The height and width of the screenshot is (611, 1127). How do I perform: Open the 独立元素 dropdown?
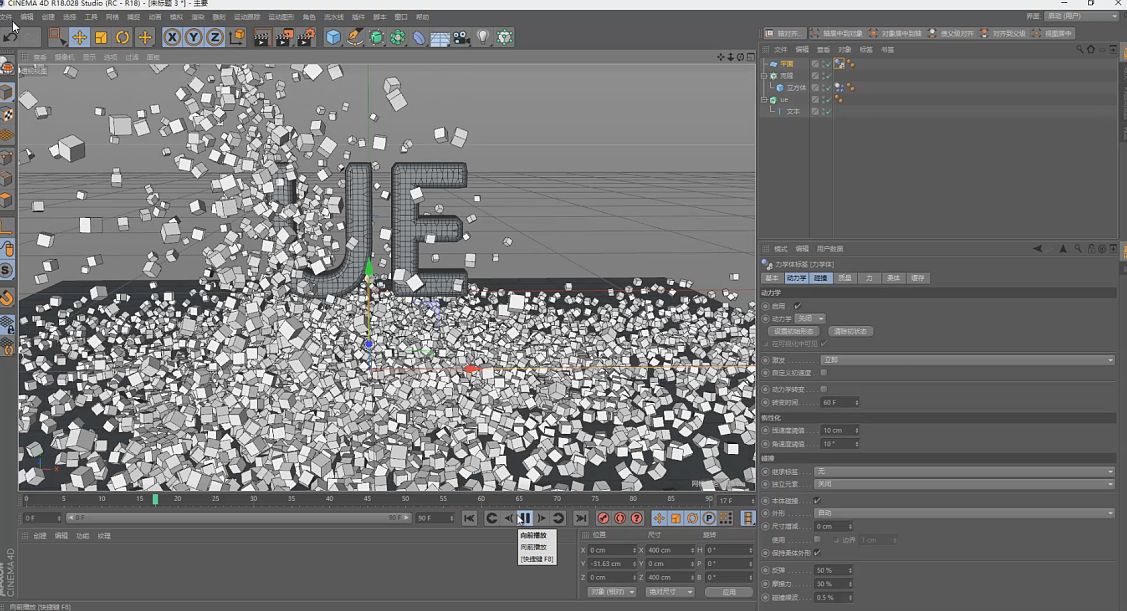tap(964, 484)
